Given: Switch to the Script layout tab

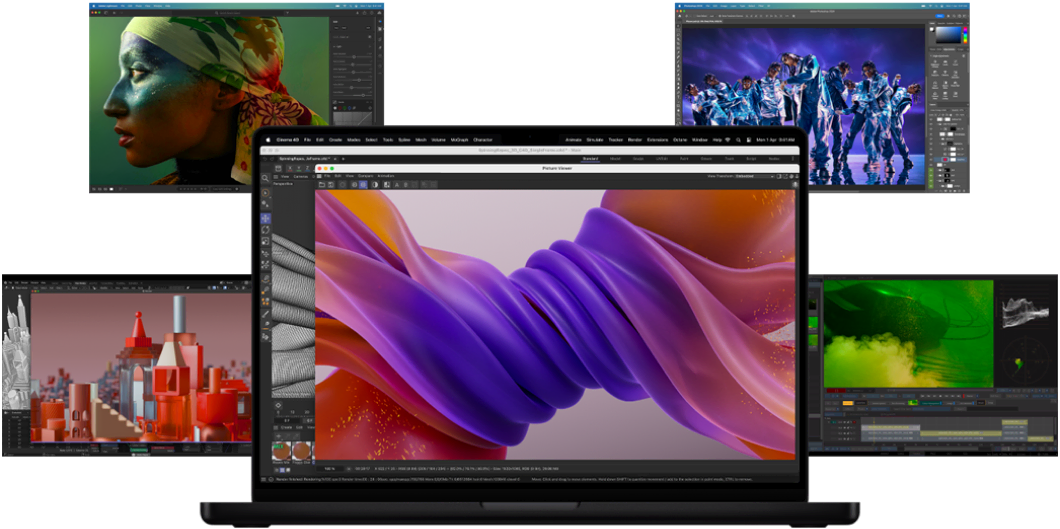Looking at the screenshot, I should coord(751,159).
